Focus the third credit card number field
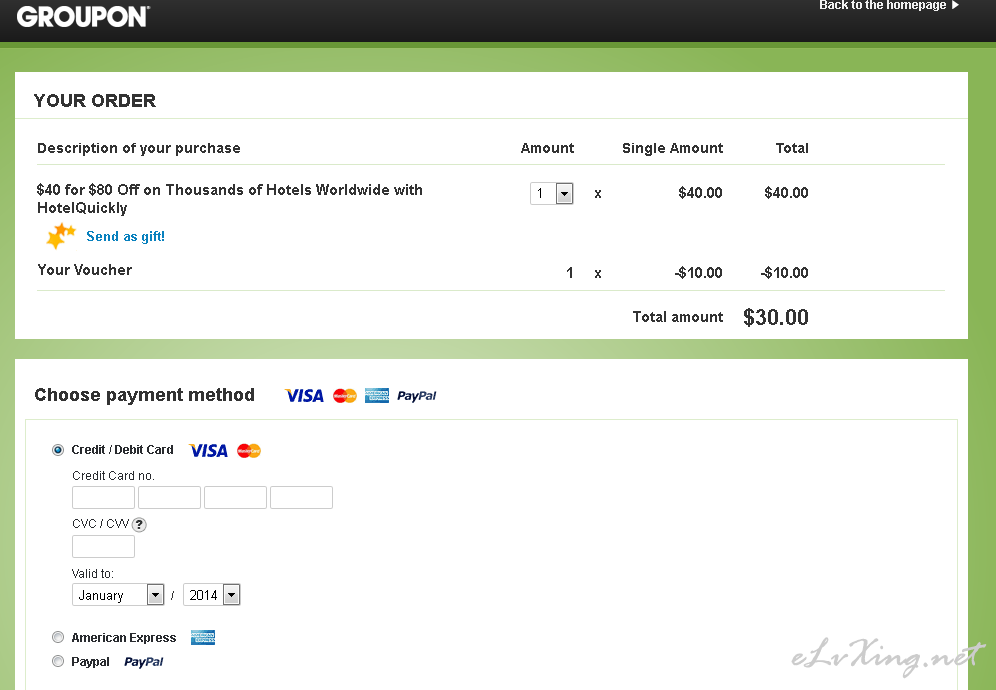Screen dimensions: 996x690 point(236,497)
